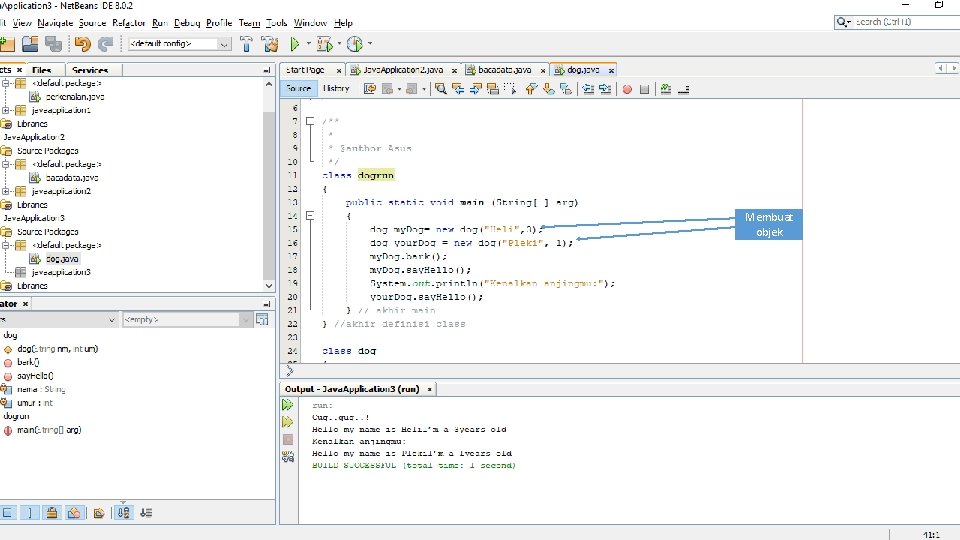
Task: Close the Start Page tab
Action: coord(339,70)
